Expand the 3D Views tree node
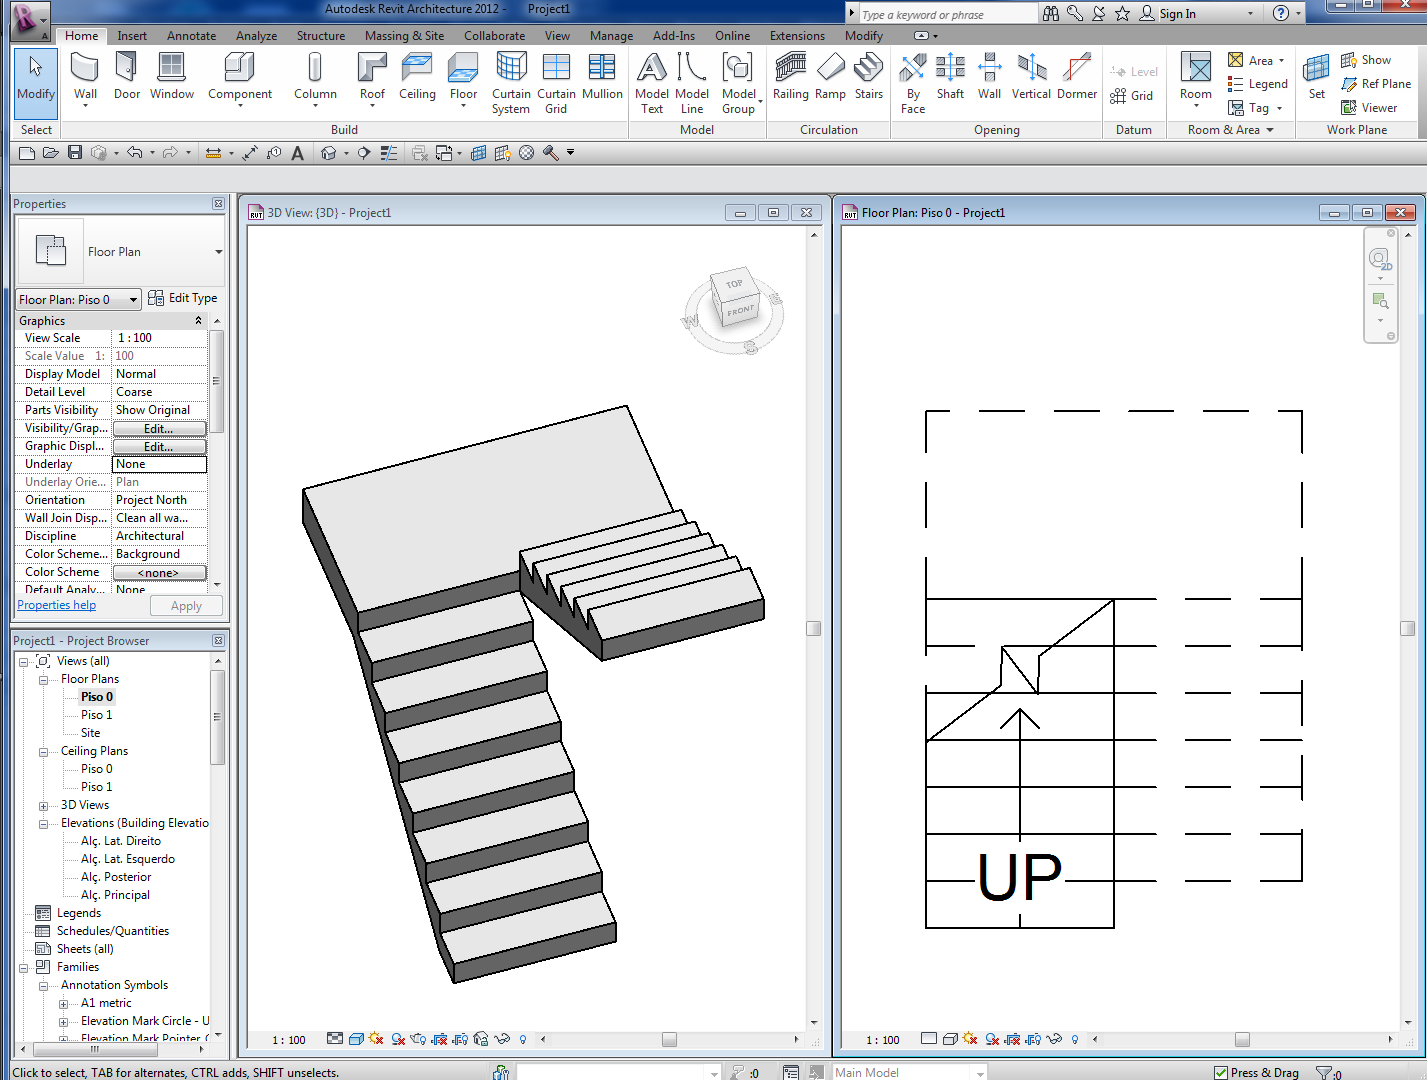Screen dimensions: 1427x1080 (44, 806)
